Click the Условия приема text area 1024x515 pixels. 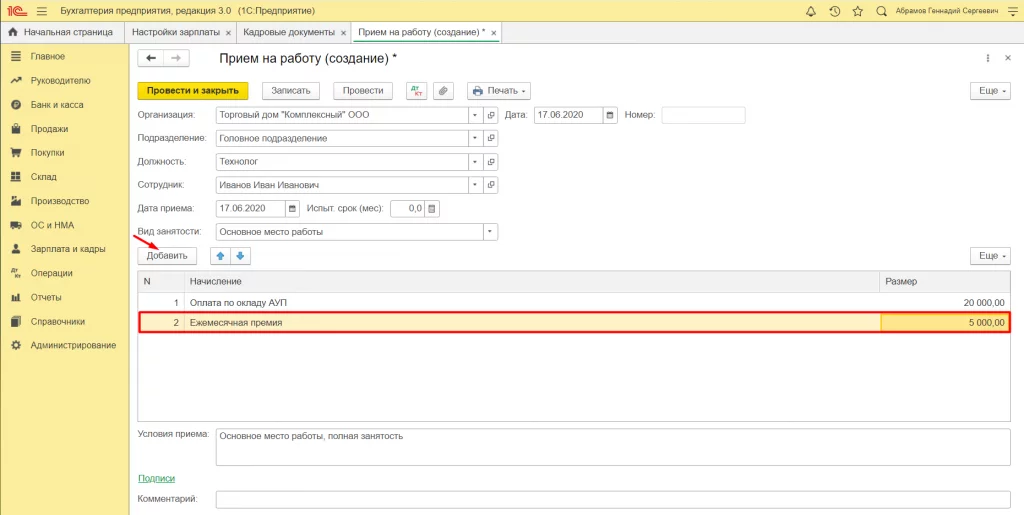pyautogui.click(x=613, y=446)
